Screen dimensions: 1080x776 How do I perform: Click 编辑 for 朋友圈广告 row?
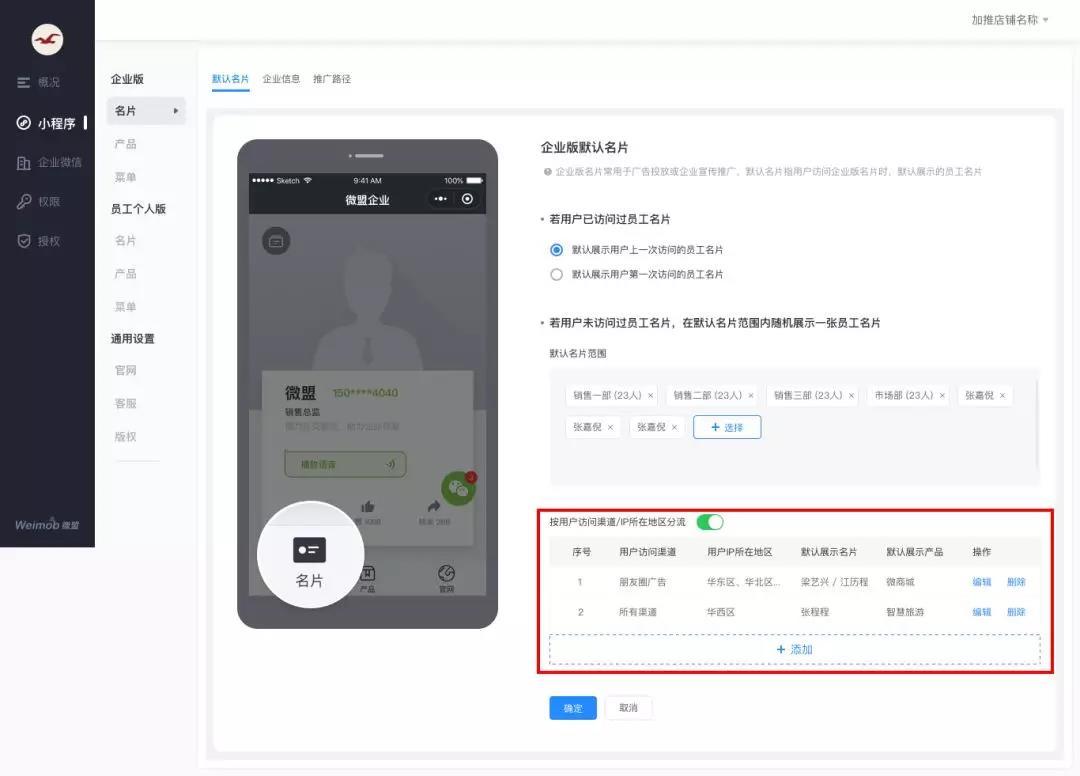pyautogui.click(x=982, y=582)
